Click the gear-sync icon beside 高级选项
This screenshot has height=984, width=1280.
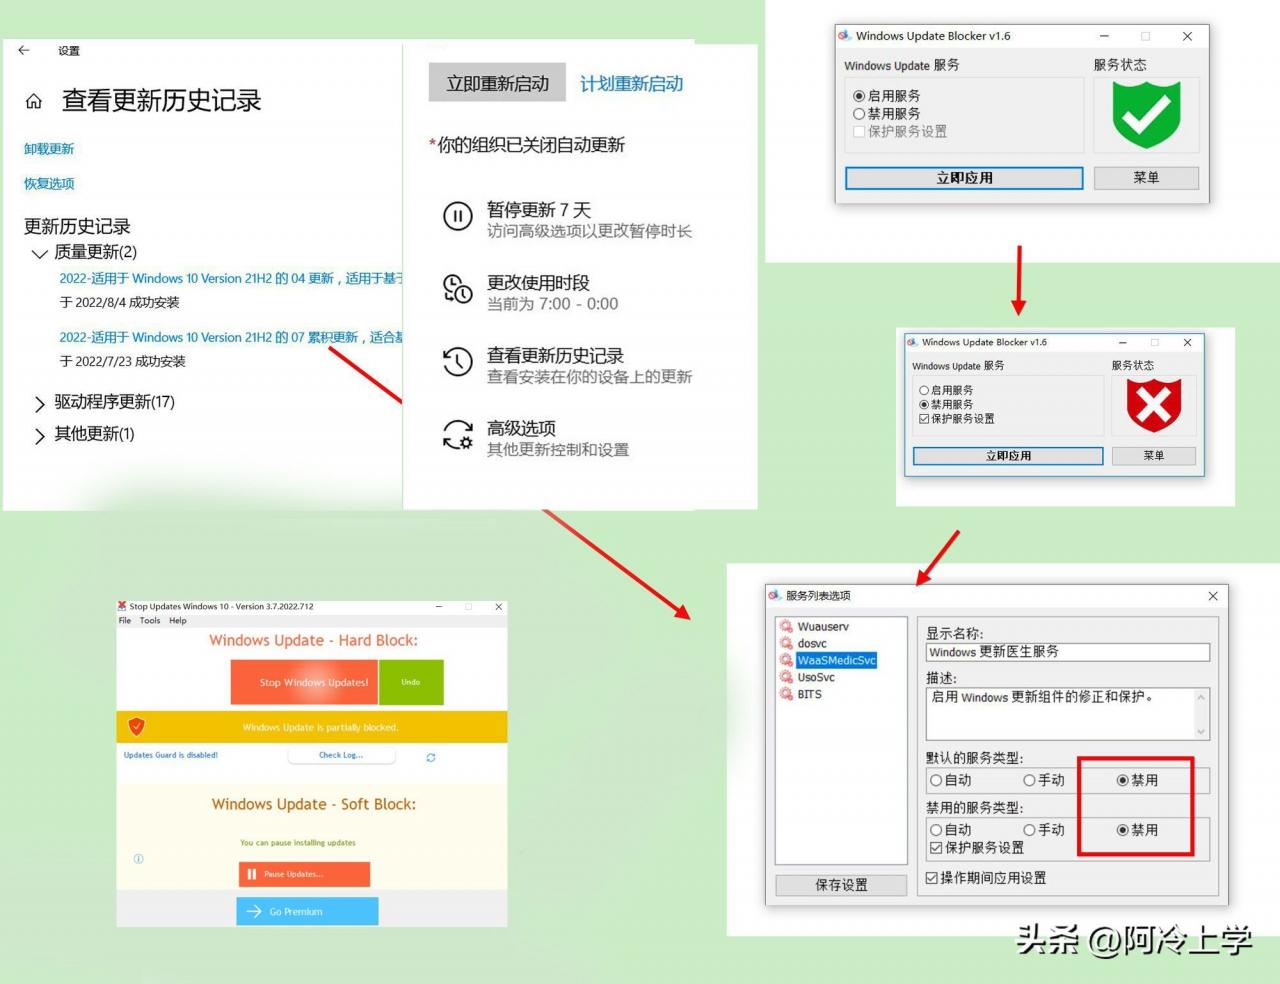[x=458, y=435]
